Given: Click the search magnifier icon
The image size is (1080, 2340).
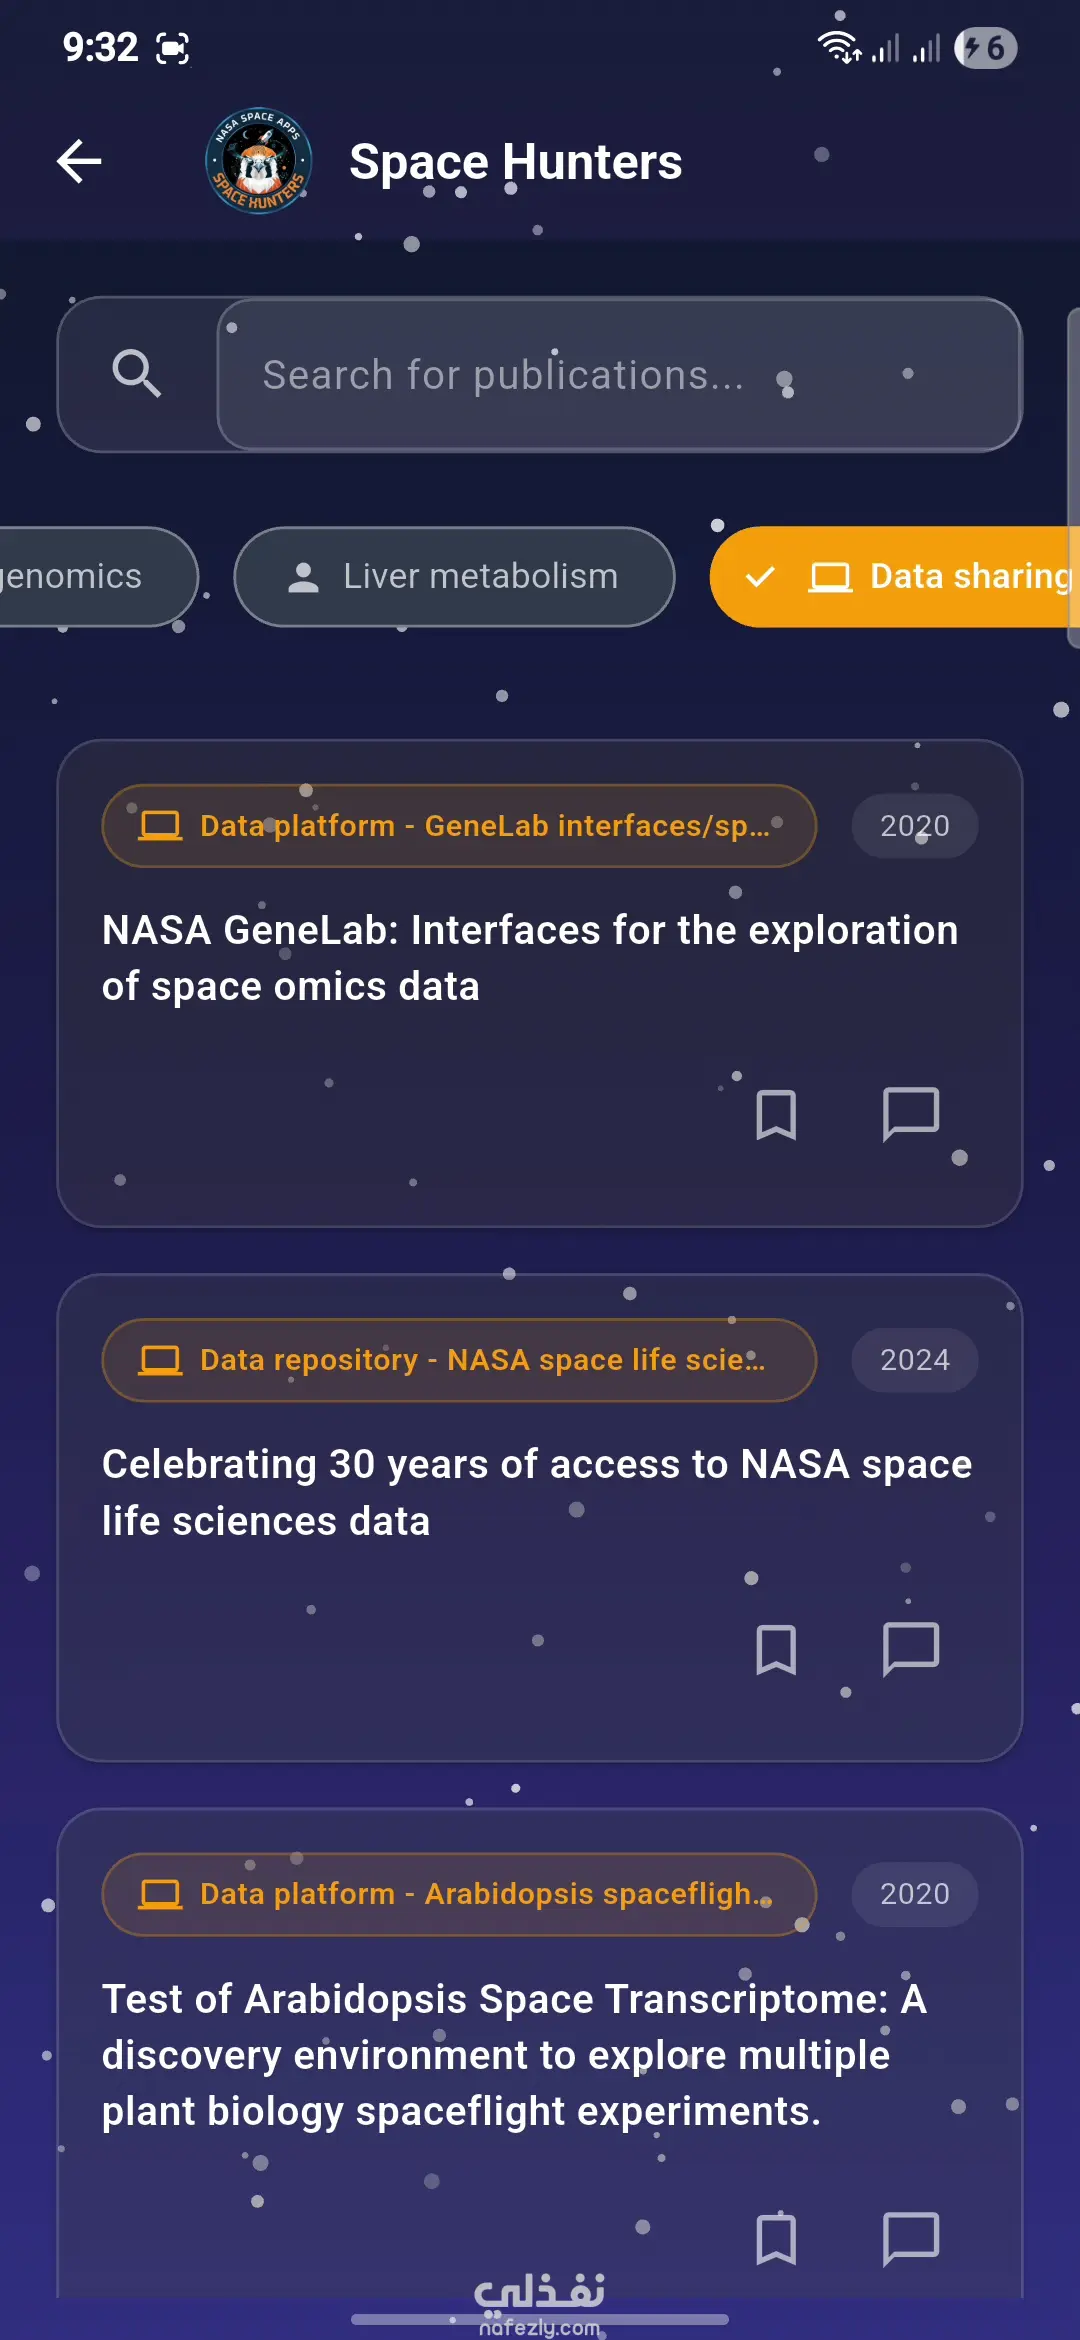Looking at the screenshot, I should coord(137,374).
